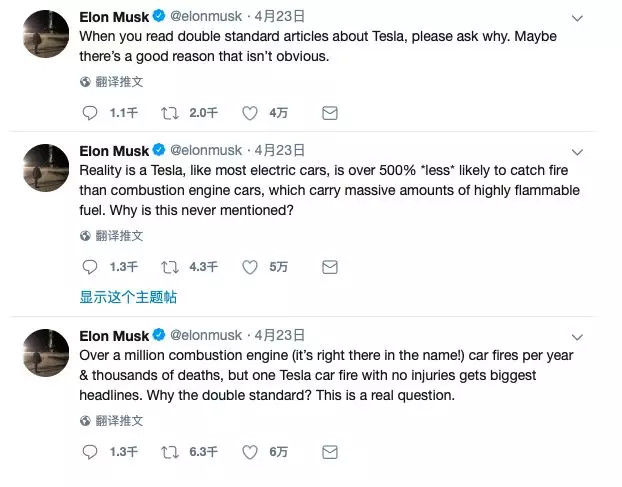This screenshot has height=487, width=622.
Task: Send third tweet via envelope icon
Action: point(330,452)
